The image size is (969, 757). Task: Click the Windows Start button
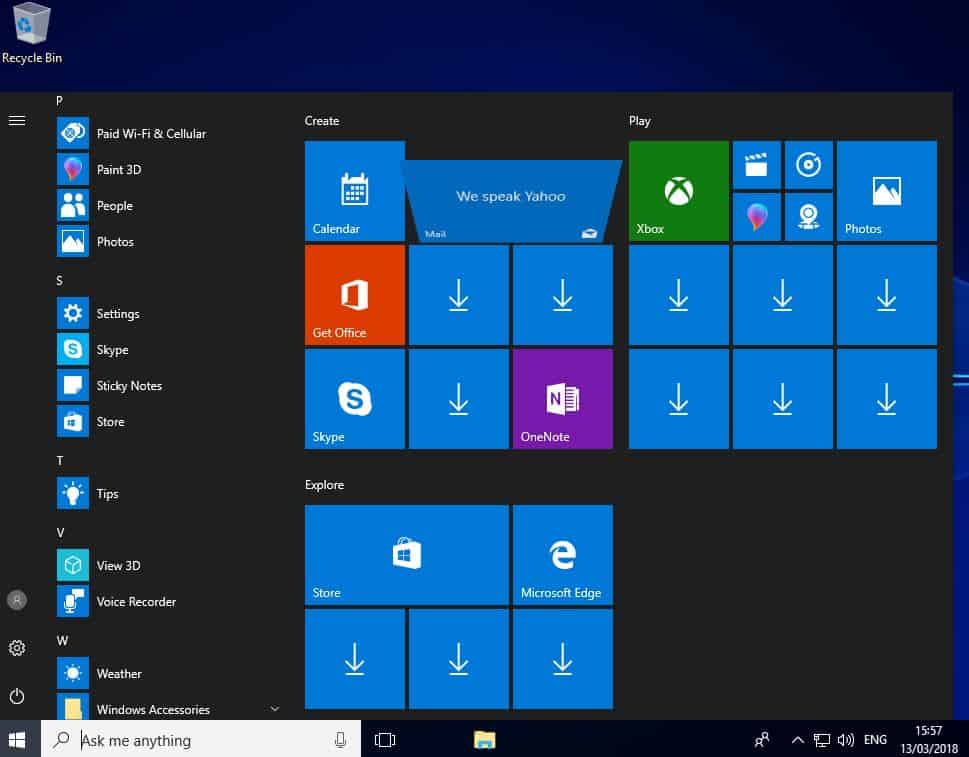point(17,740)
